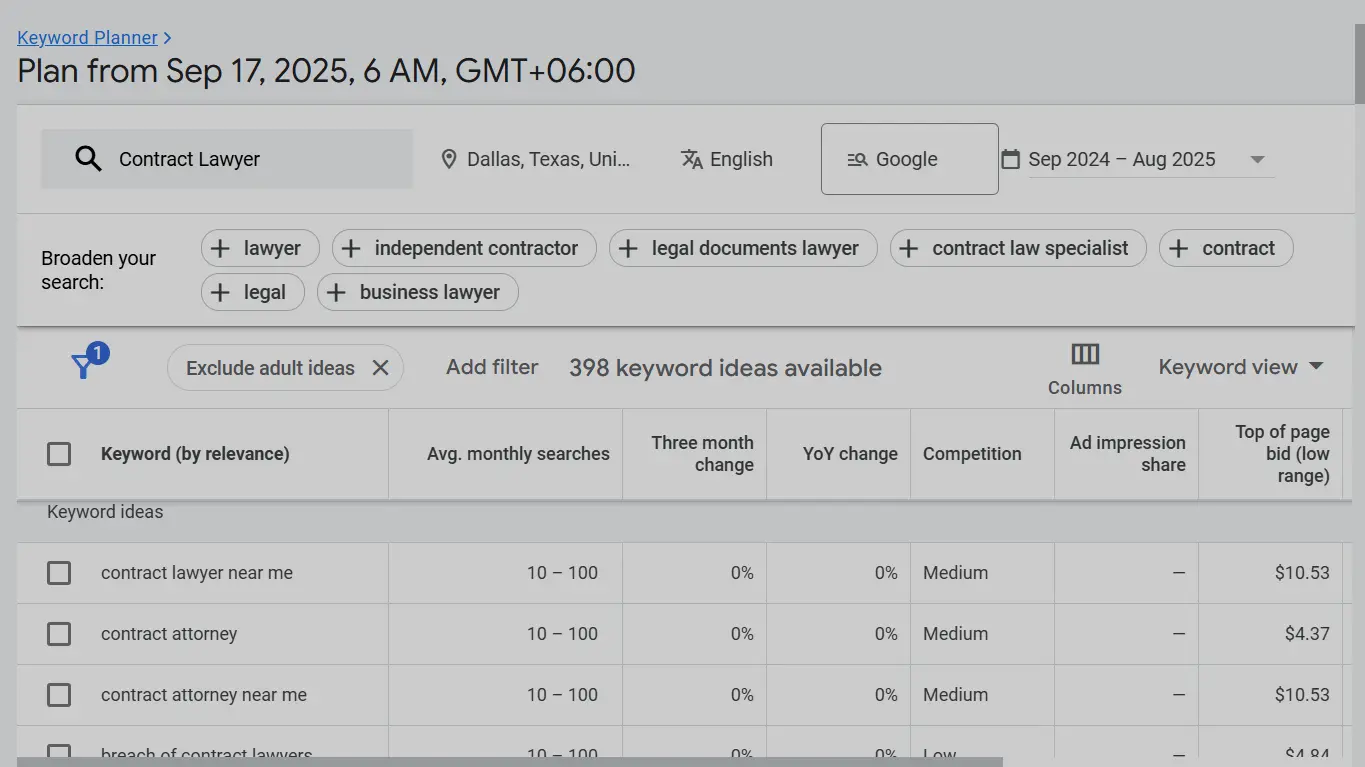
Task: Open the filters funnel icon
Action: [85, 365]
